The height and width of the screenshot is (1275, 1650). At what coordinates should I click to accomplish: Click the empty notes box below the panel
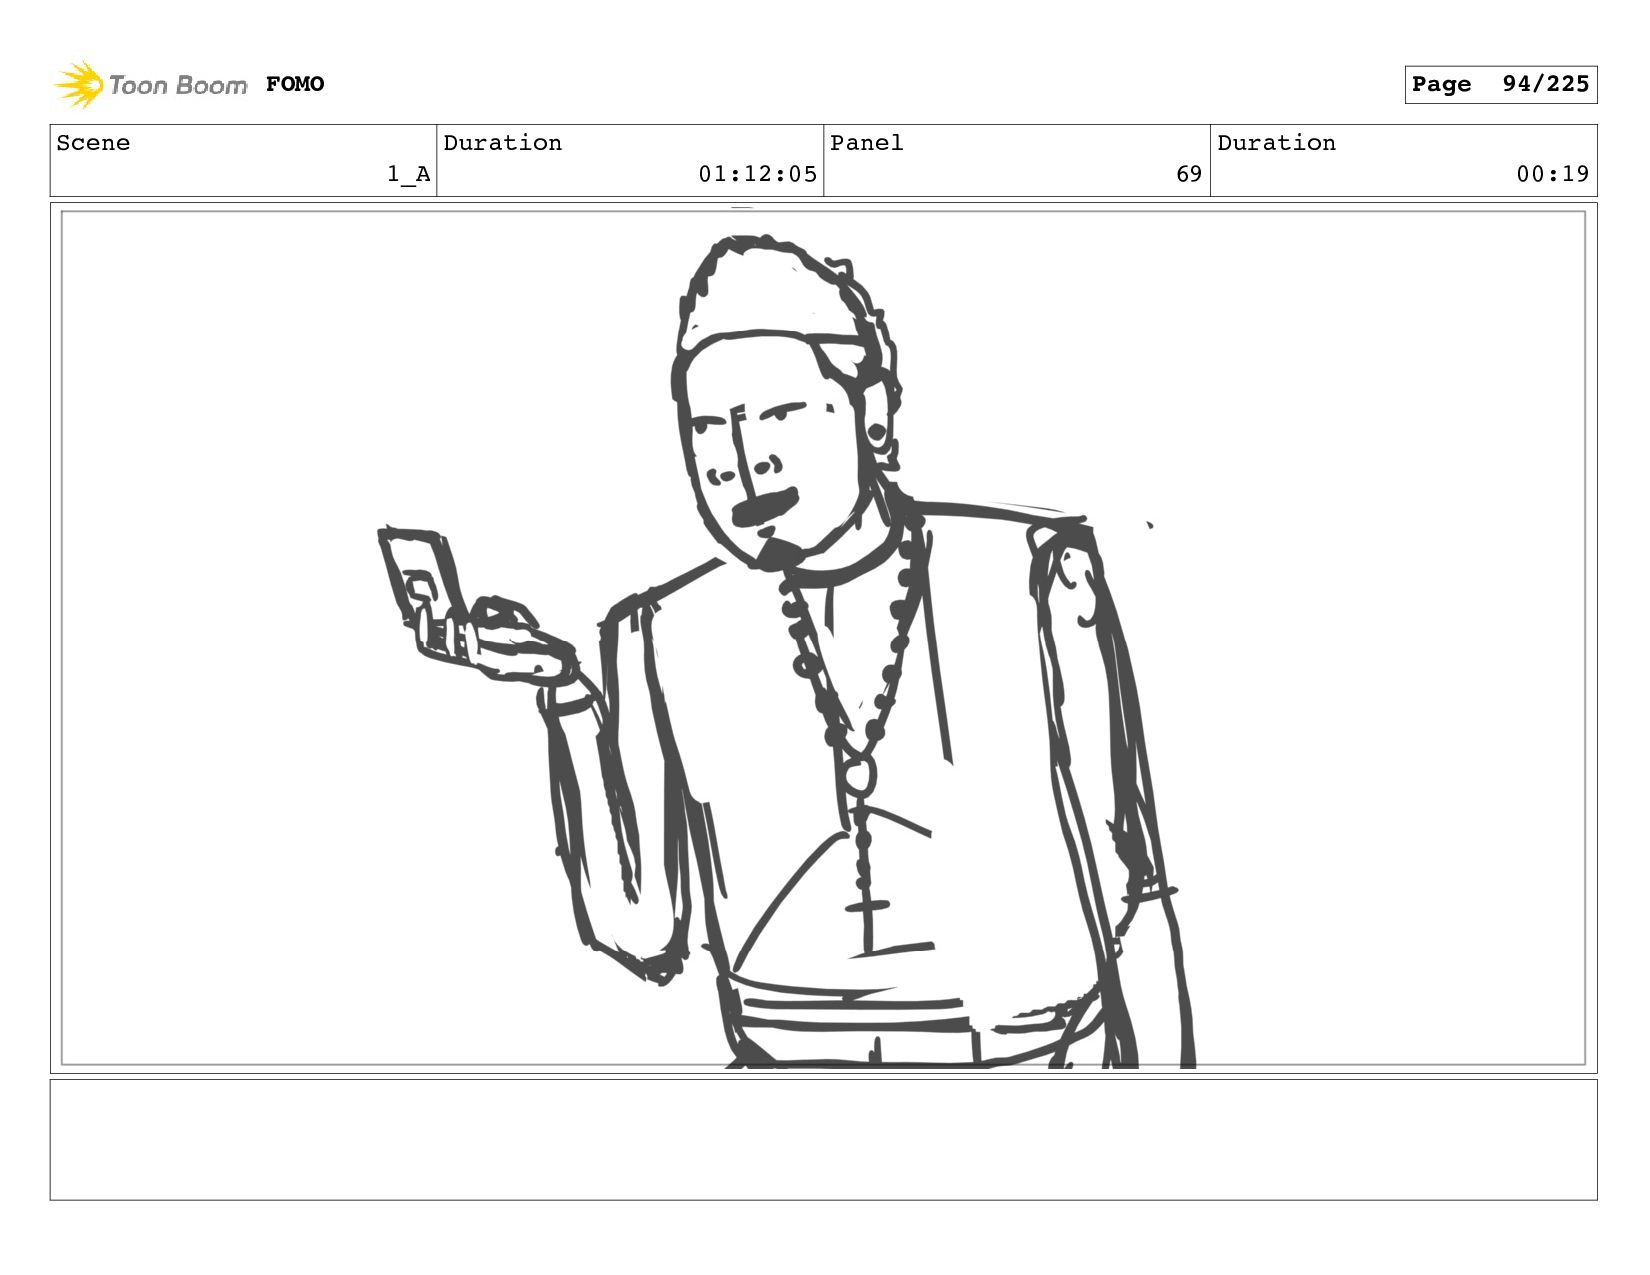click(x=823, y=1139)
